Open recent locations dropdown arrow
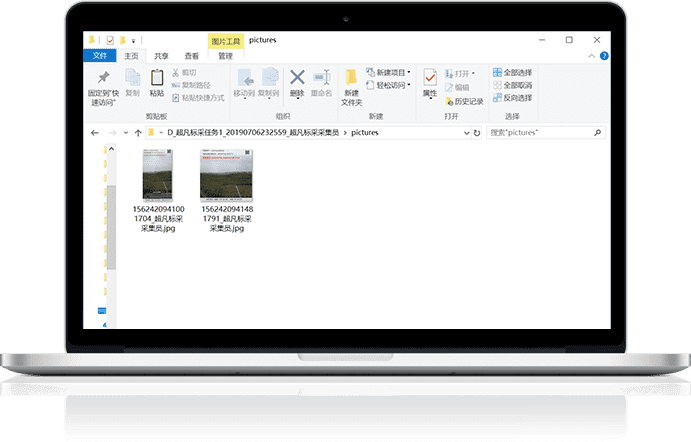Viewport: 691px width, 442px height. [x=126, y=133]
